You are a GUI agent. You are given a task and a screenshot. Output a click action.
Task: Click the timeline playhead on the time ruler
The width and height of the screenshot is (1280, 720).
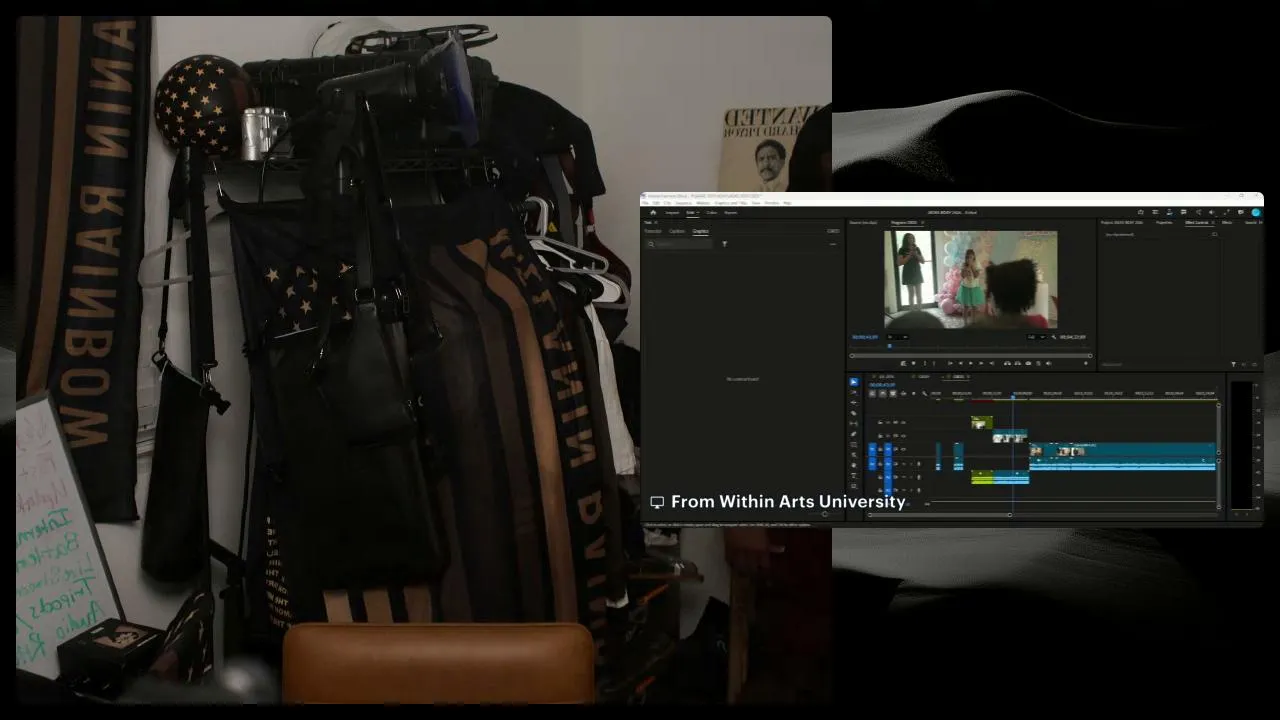point(1013,395)
